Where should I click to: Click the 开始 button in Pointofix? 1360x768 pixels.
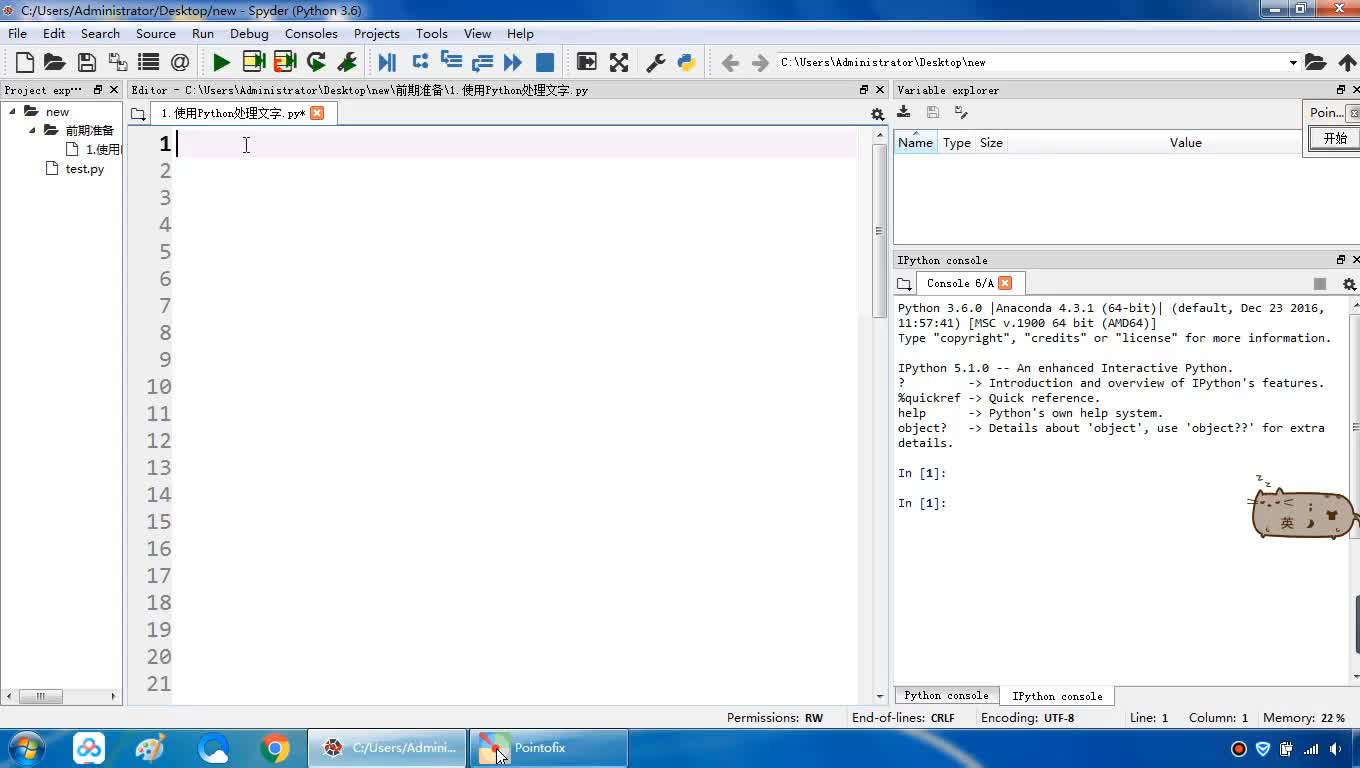point(1335,139)
